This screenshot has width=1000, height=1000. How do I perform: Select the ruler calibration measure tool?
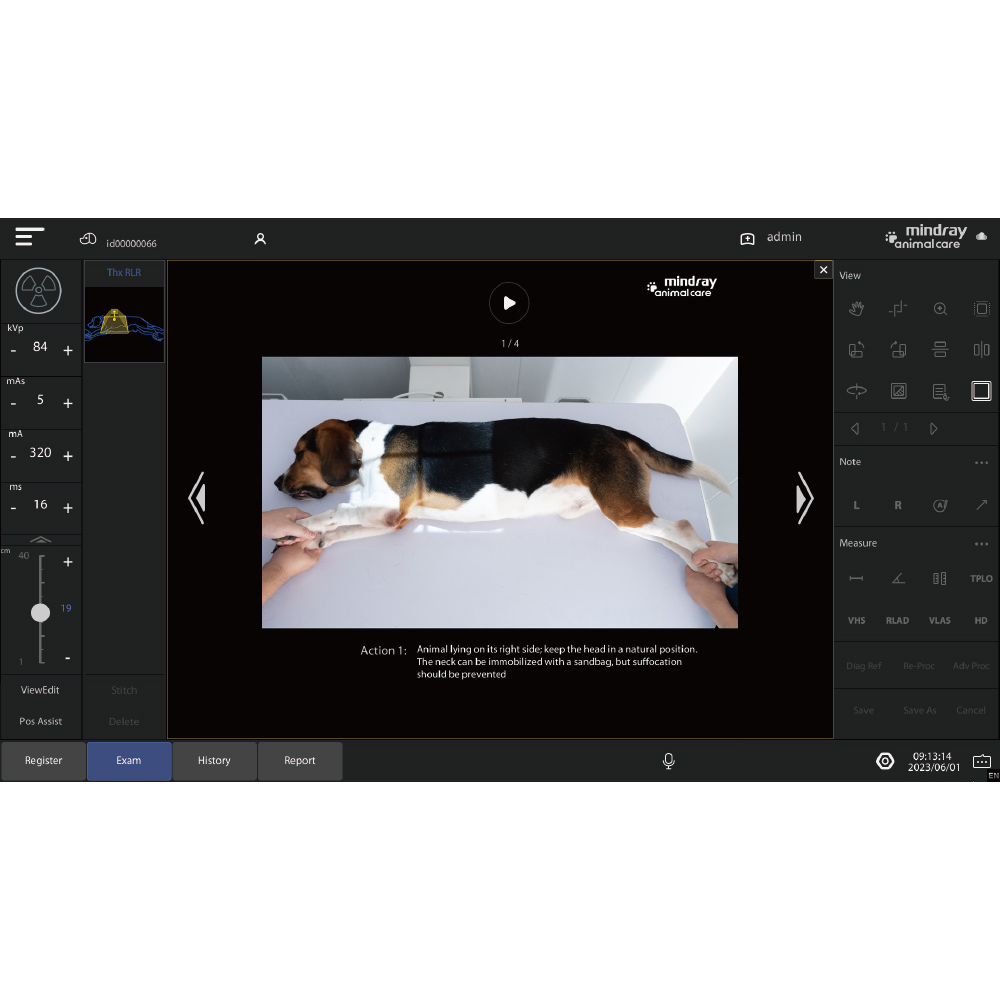(940, 578)
